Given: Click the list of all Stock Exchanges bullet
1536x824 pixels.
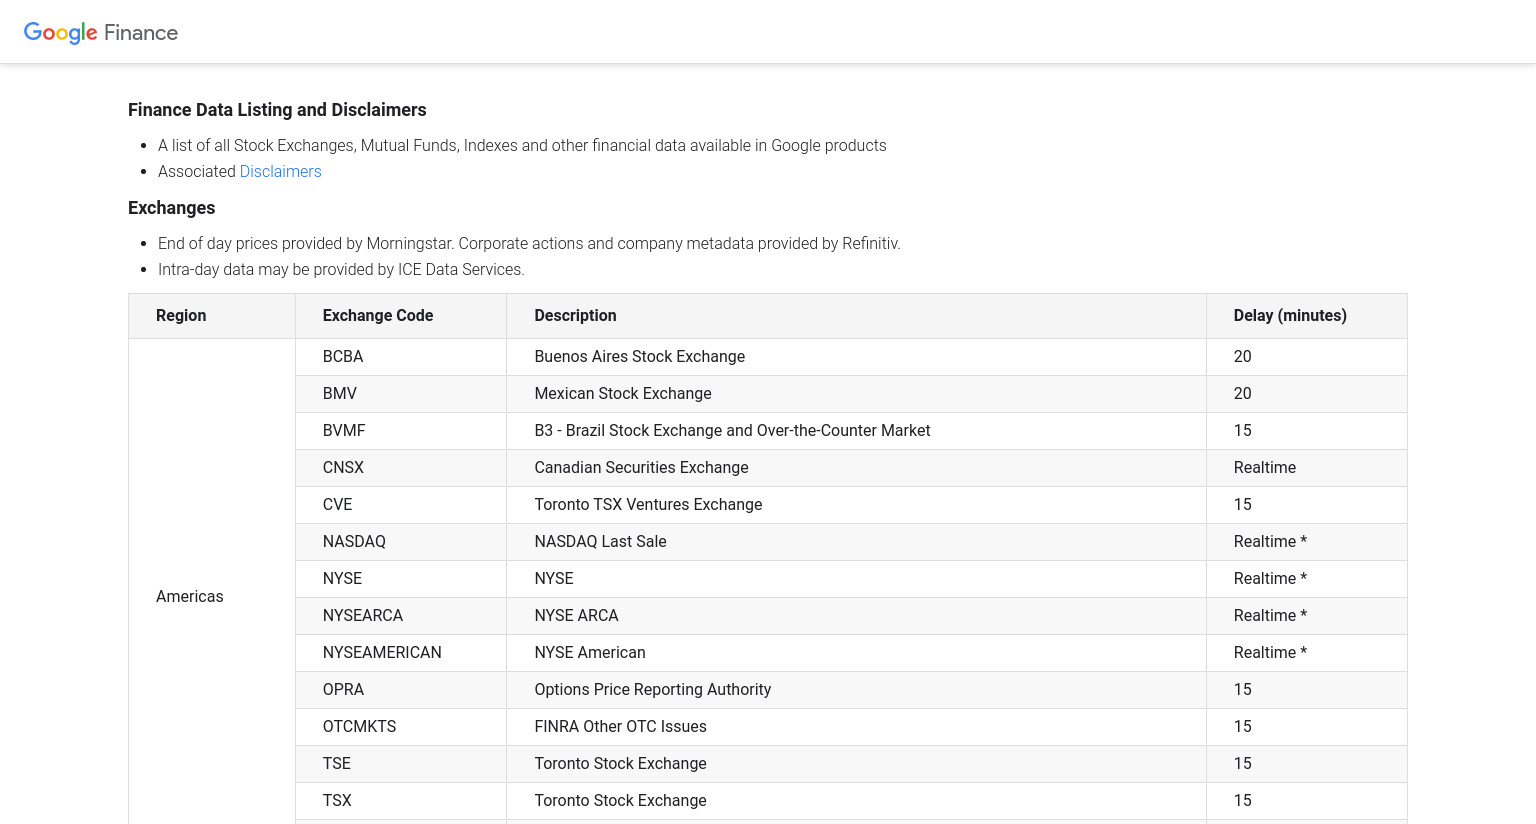Looking at the screenshot, I should (522, 145).
